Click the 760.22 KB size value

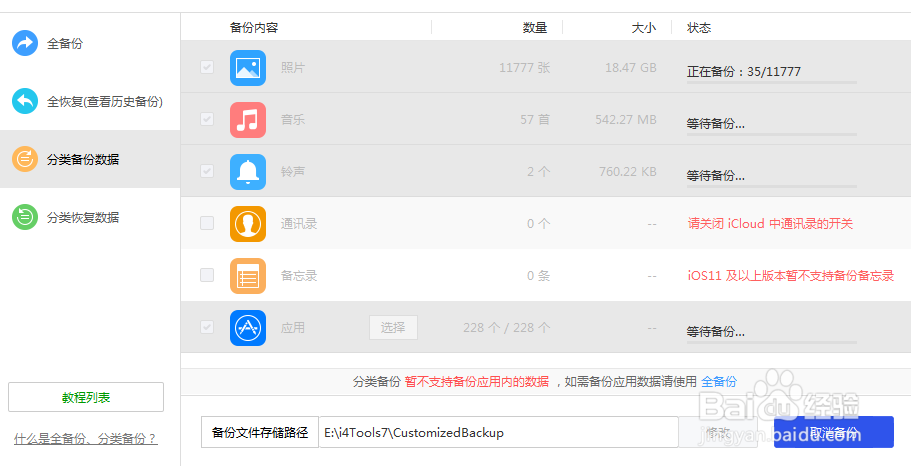(628, 172)
